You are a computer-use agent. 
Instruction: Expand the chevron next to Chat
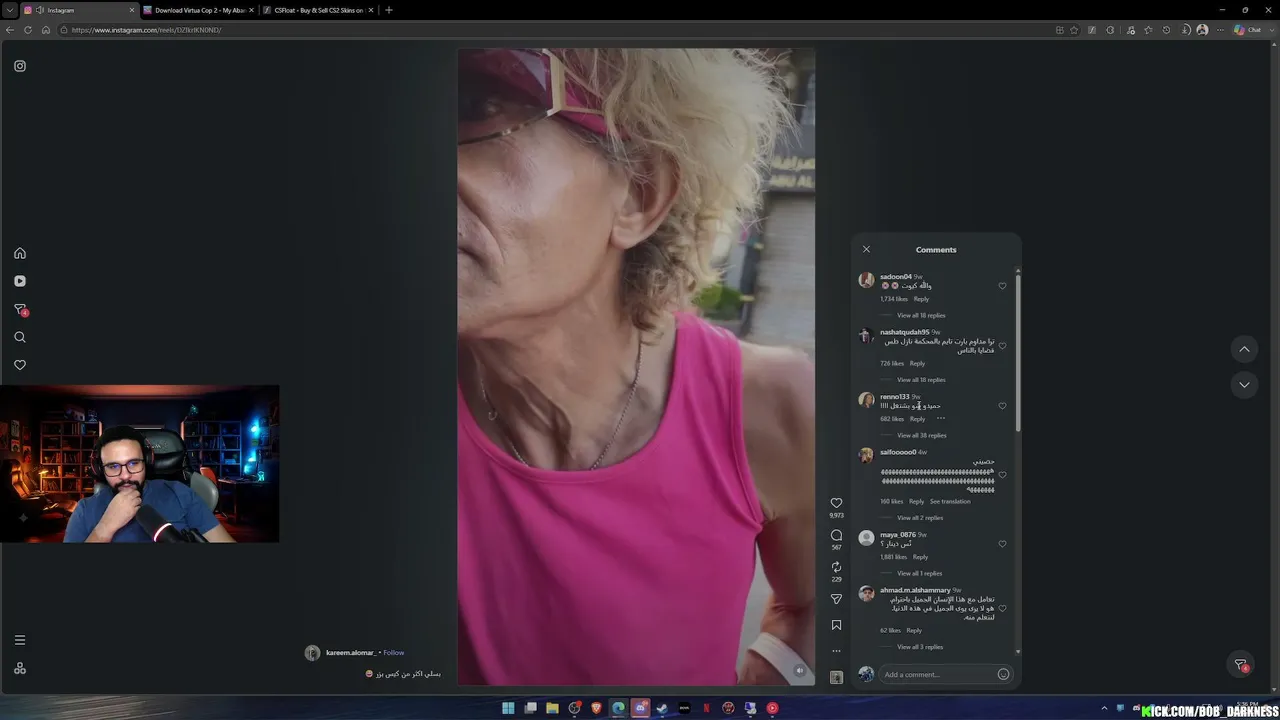click(1270, 30)
